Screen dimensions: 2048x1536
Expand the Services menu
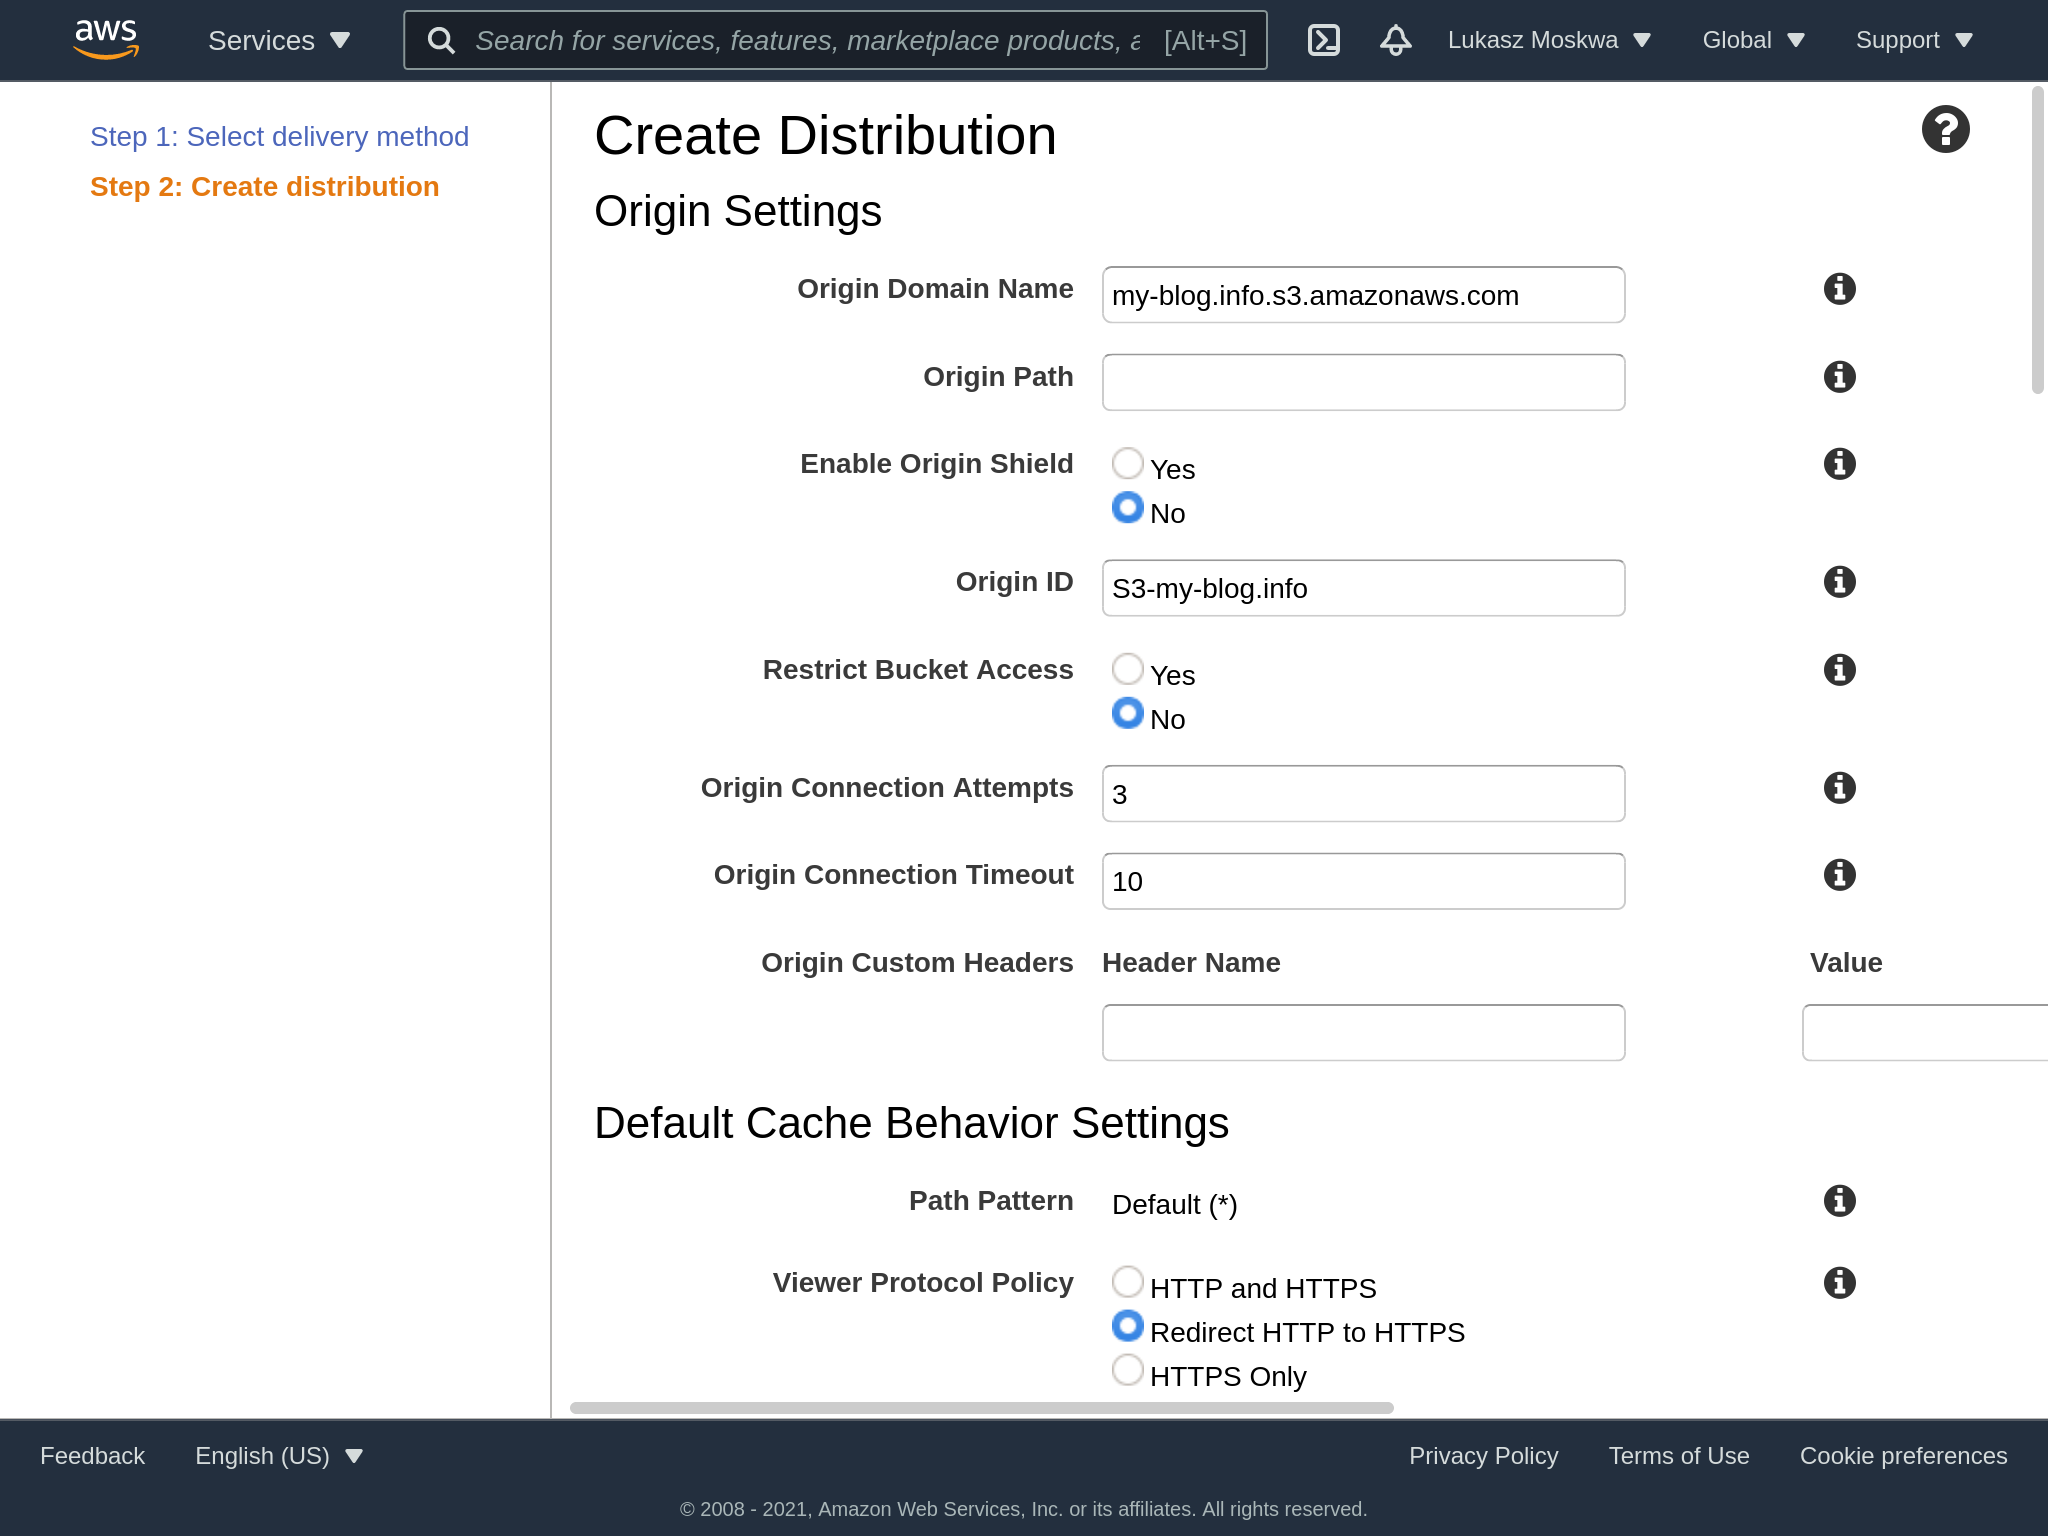pos(278,40)
